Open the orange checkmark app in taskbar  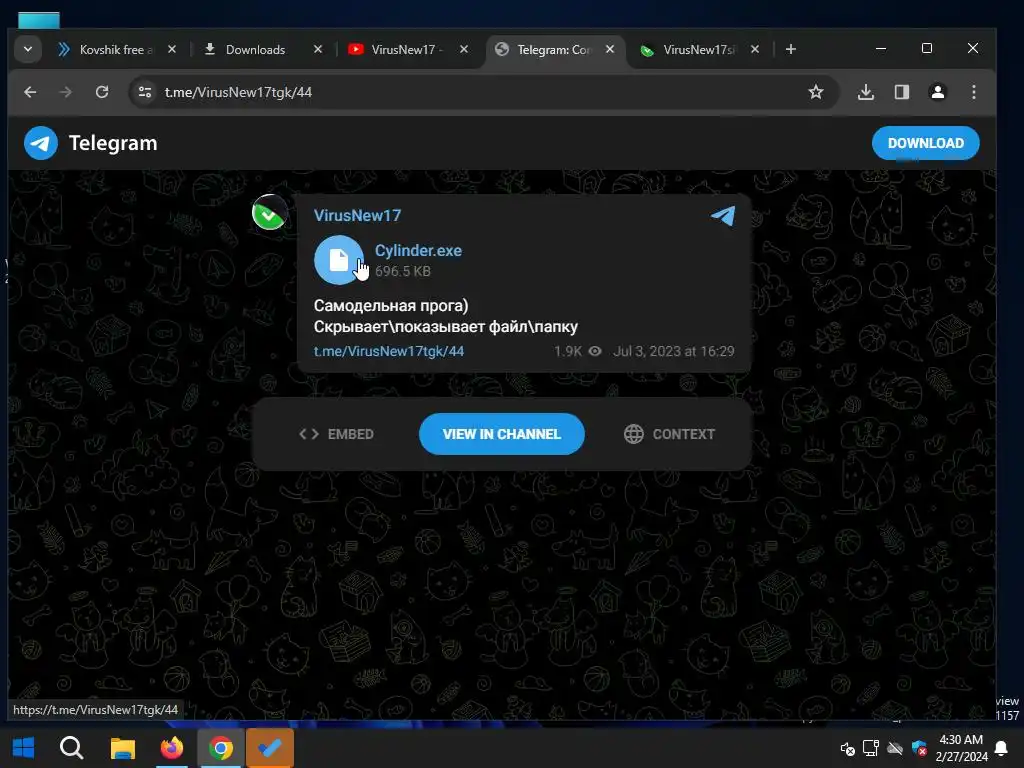click(270, 748)
